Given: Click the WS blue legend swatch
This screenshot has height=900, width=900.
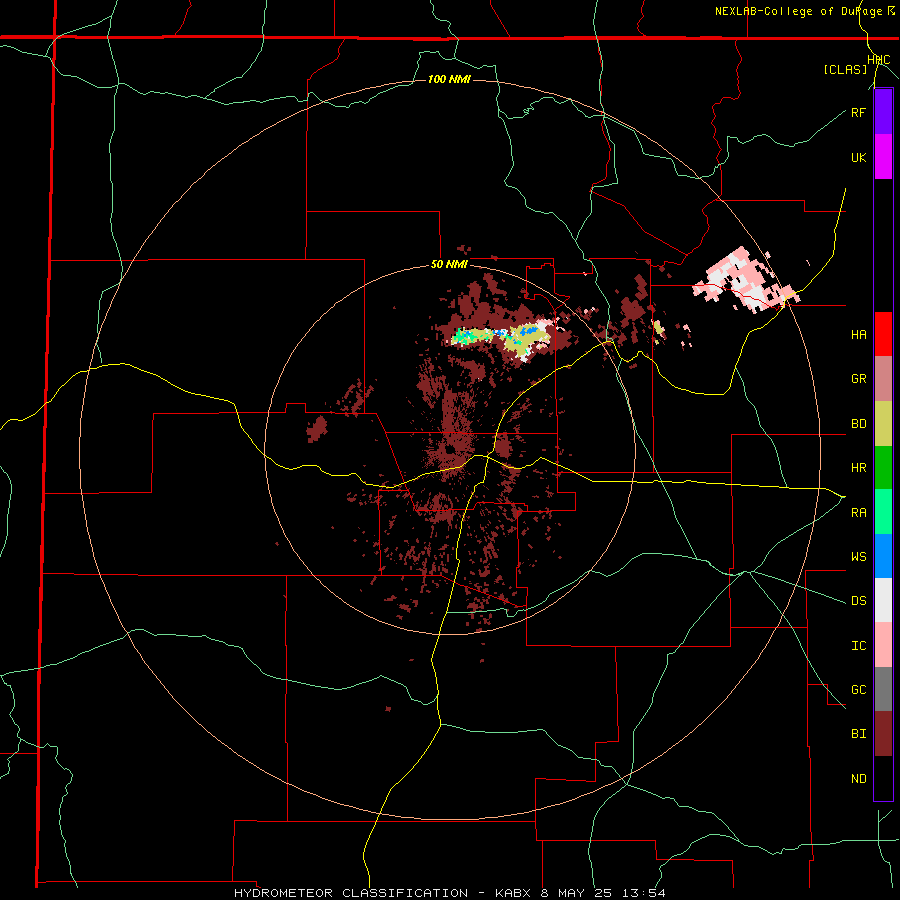Looking at the screenshot, I should [x=883, y=556].
